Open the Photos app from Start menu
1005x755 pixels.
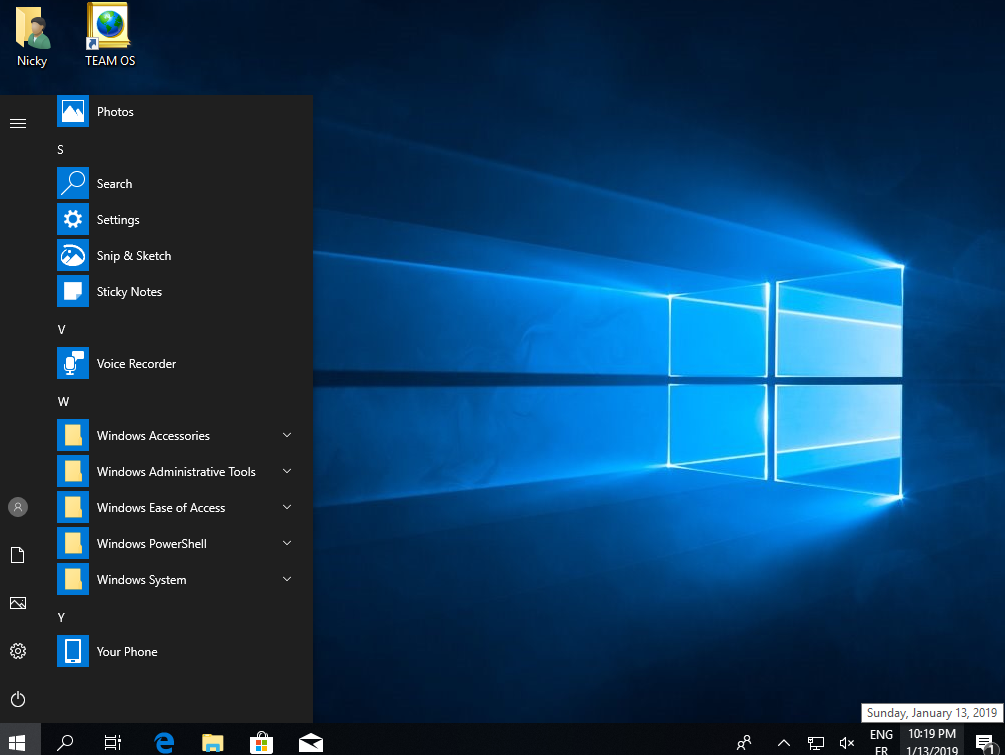(x=176, y=112)
